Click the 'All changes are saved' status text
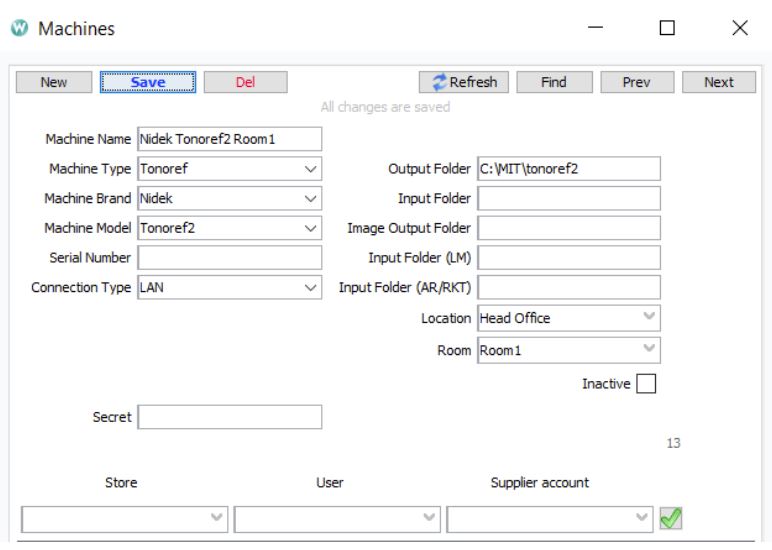Screen dimensions: 772x550 tap(386, 107)
